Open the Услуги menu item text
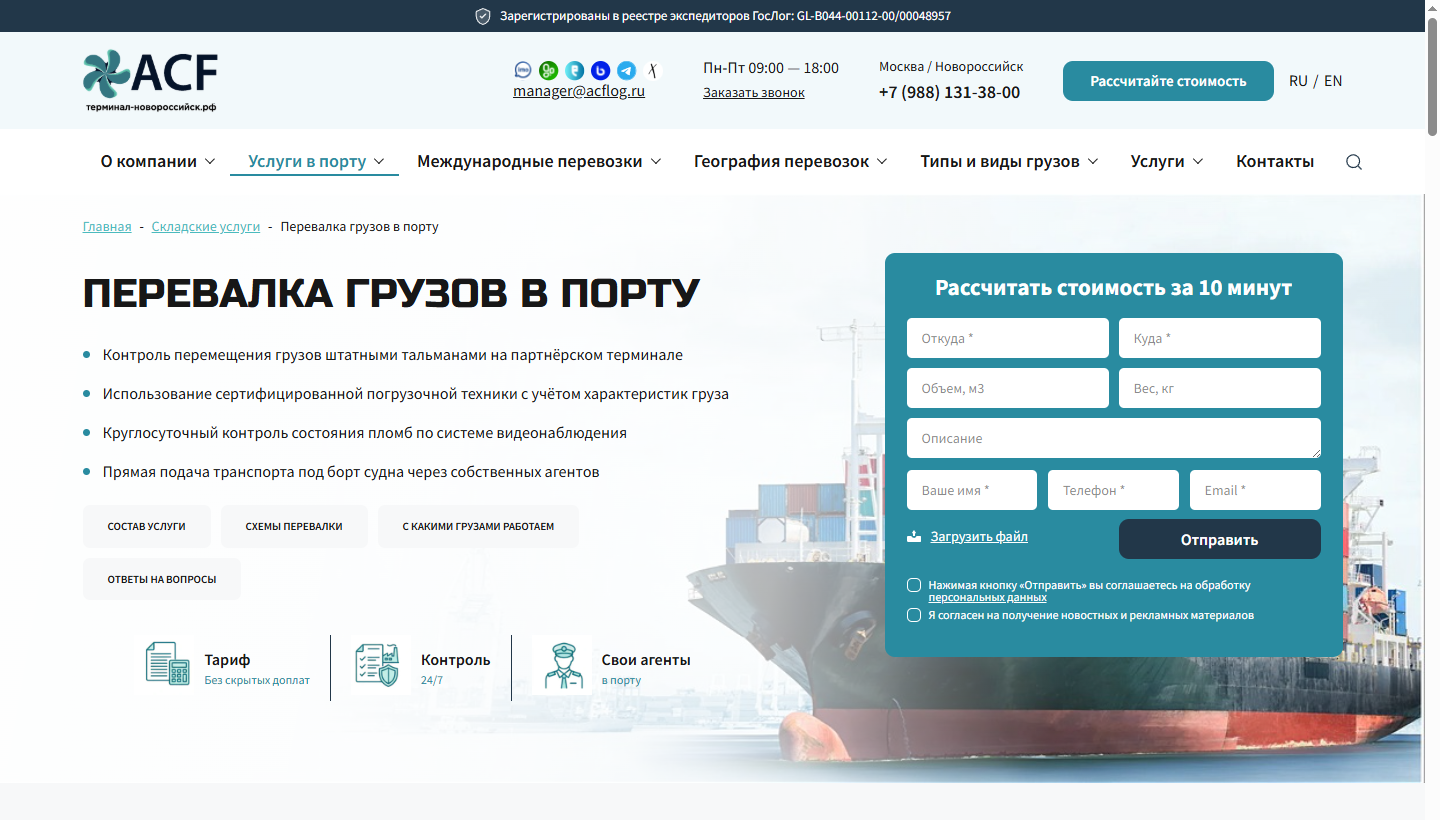The width and height of the screenshot is (1440, 820). coord(1158,161)
